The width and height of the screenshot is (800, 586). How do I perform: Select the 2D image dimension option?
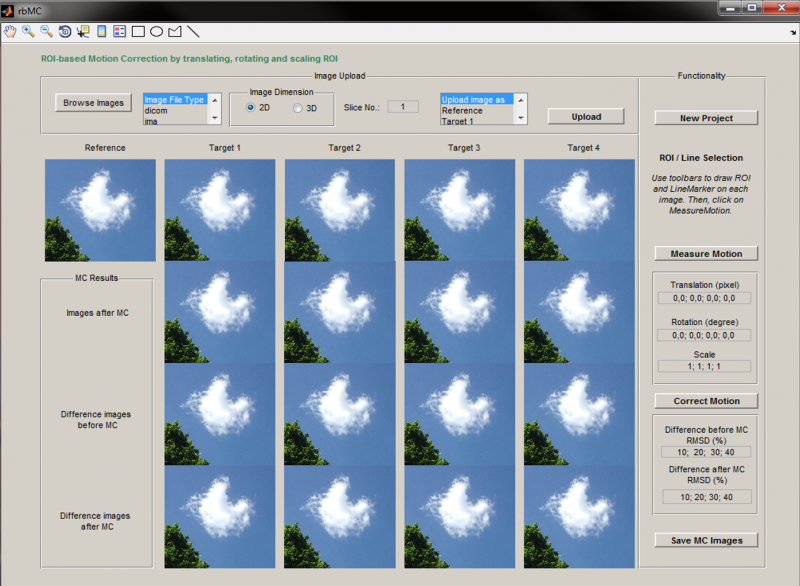pyautogui.click(x=251, y=108)
